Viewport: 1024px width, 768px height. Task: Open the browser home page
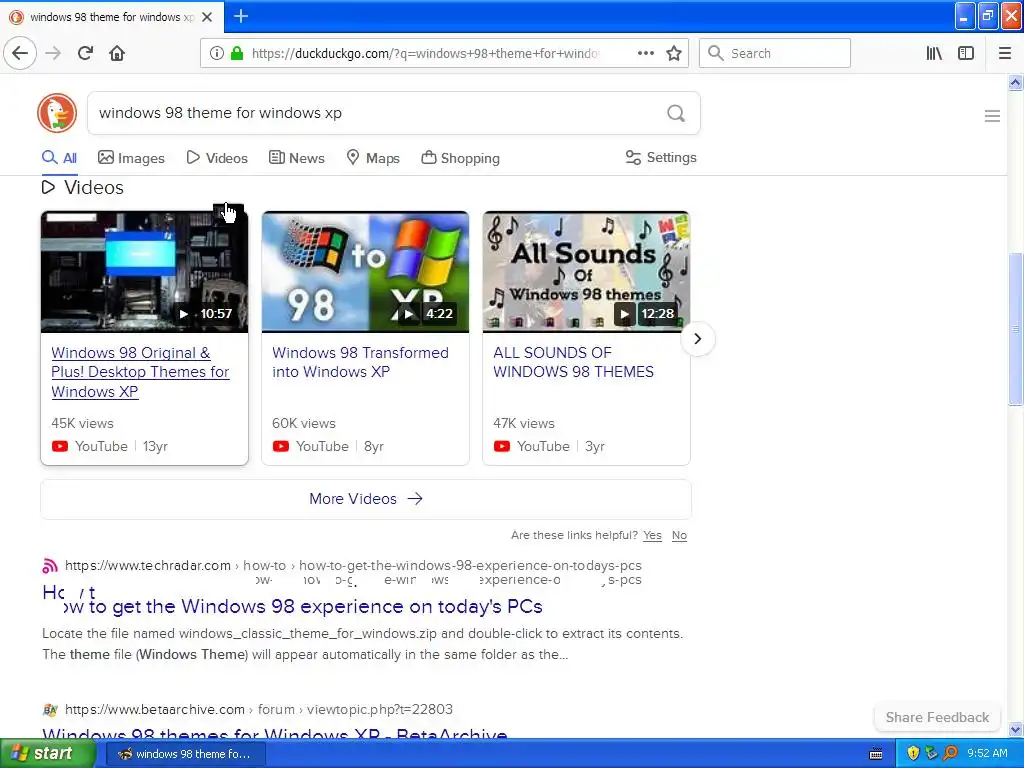[117, 53]
